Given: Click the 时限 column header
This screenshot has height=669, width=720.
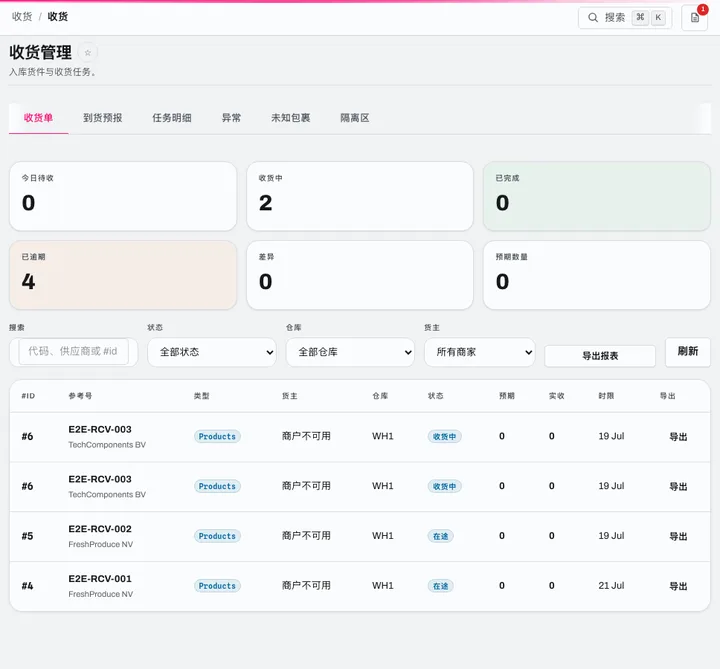Looking at the screenshot, I should [x=606, y=396].
